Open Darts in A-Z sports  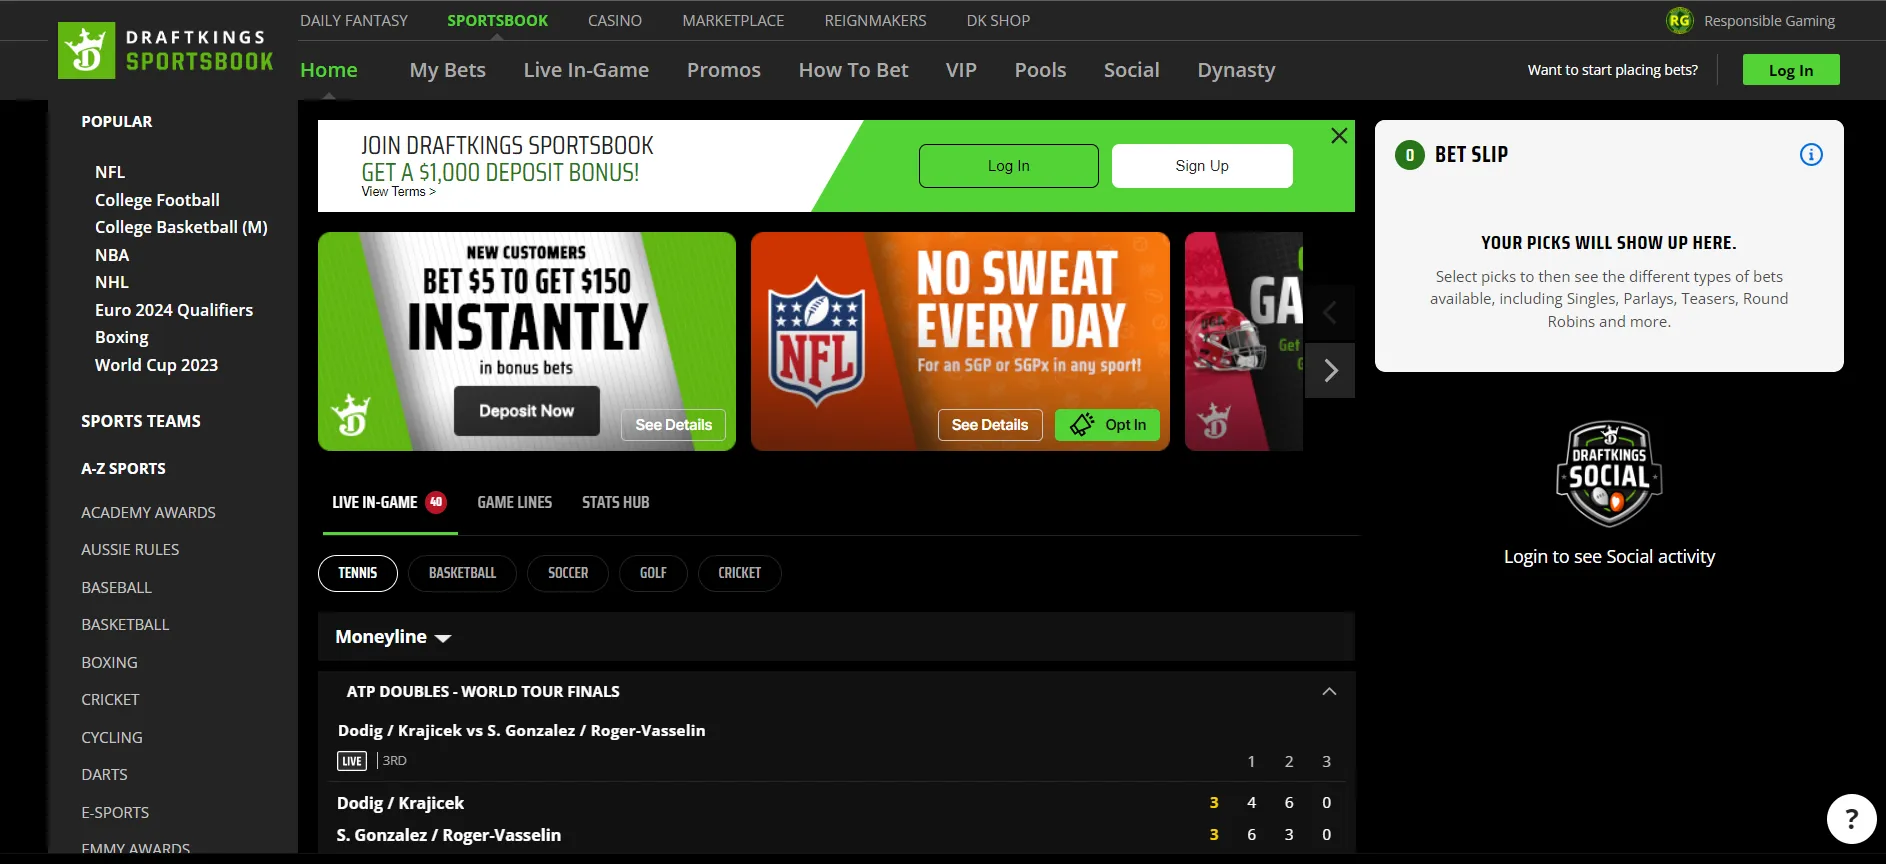click(x=104, y=774)
